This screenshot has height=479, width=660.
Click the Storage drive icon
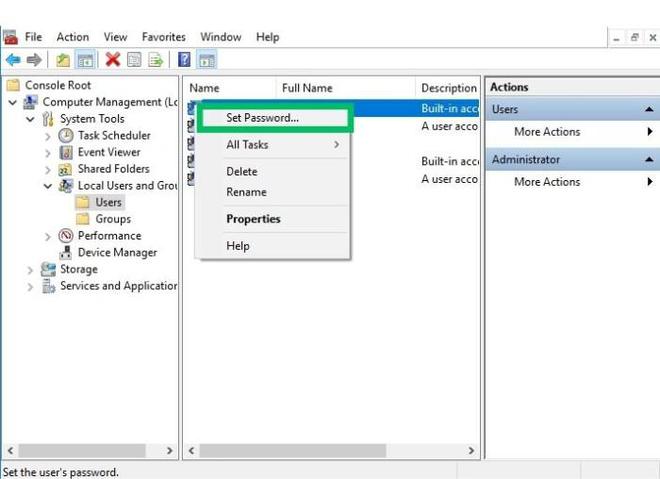48,269
